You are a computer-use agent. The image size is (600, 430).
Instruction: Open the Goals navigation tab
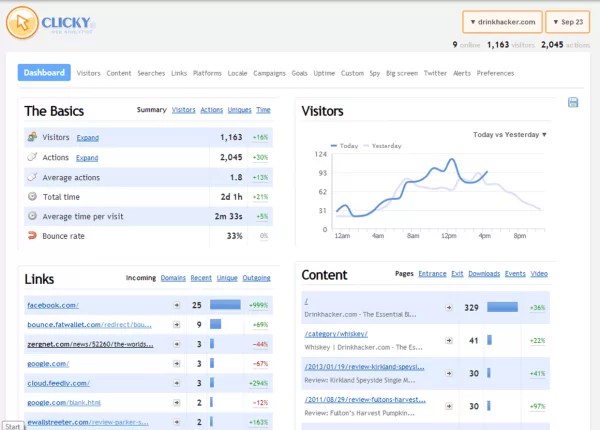299,73
